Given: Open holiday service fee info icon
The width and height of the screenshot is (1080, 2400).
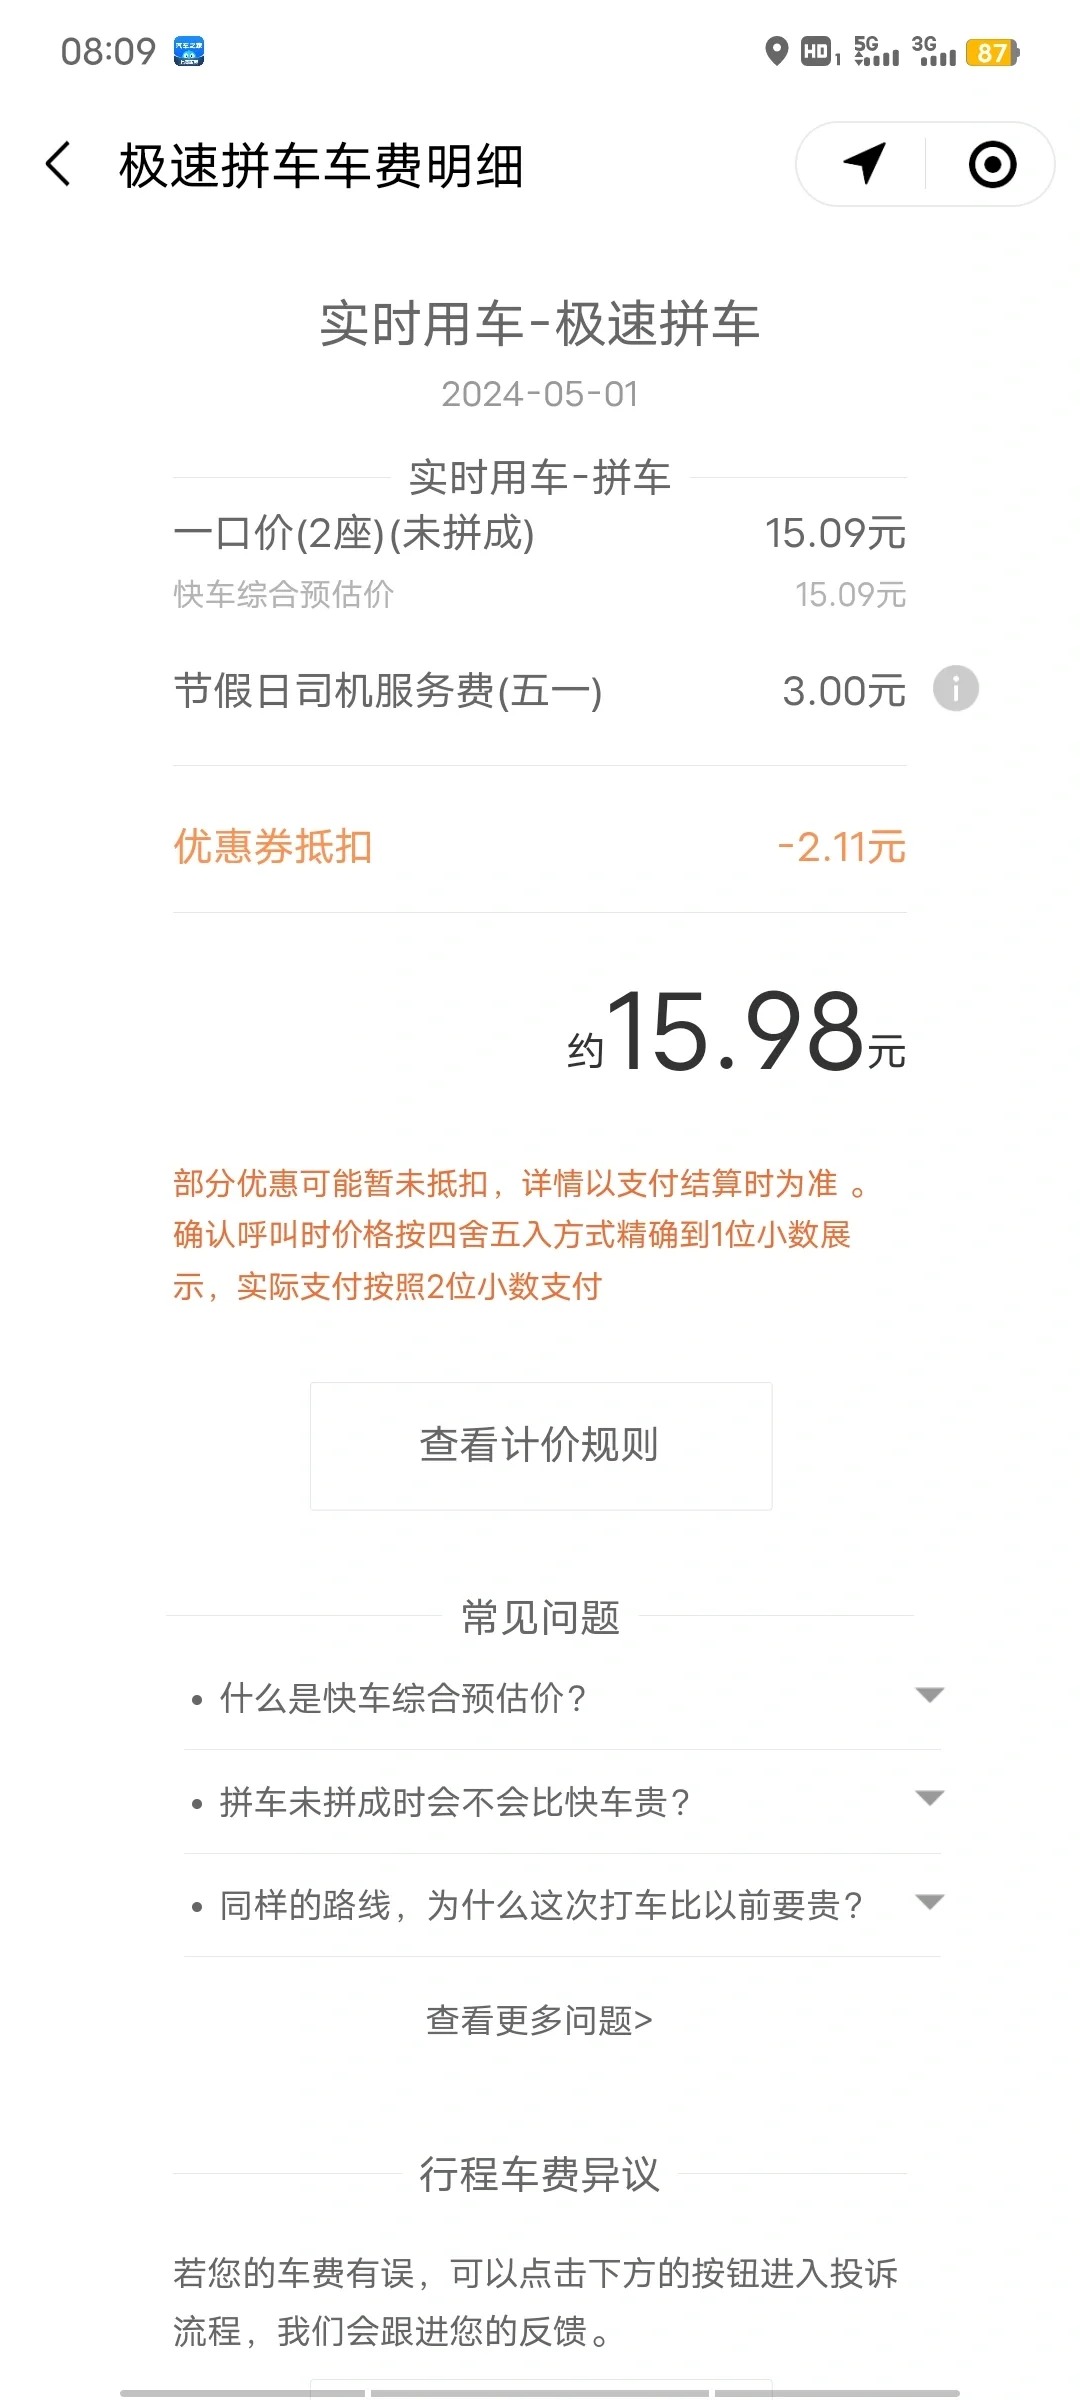Looking at the screenshot, I should [955, 688].
